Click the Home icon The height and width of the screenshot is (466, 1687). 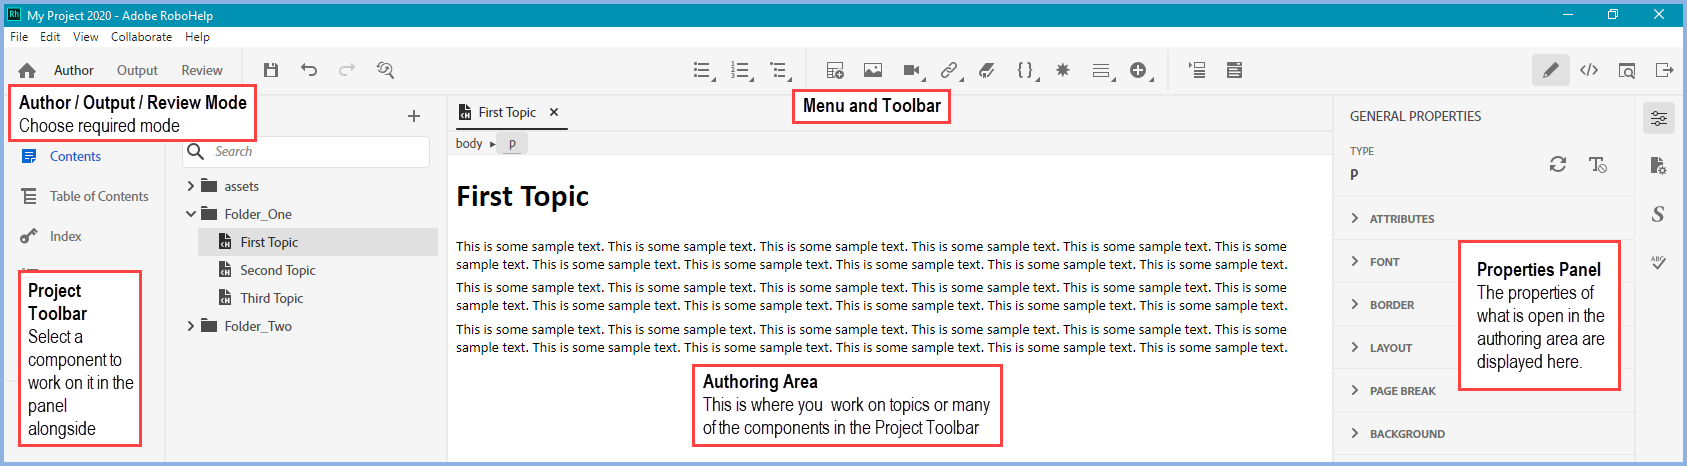[27, 70]
